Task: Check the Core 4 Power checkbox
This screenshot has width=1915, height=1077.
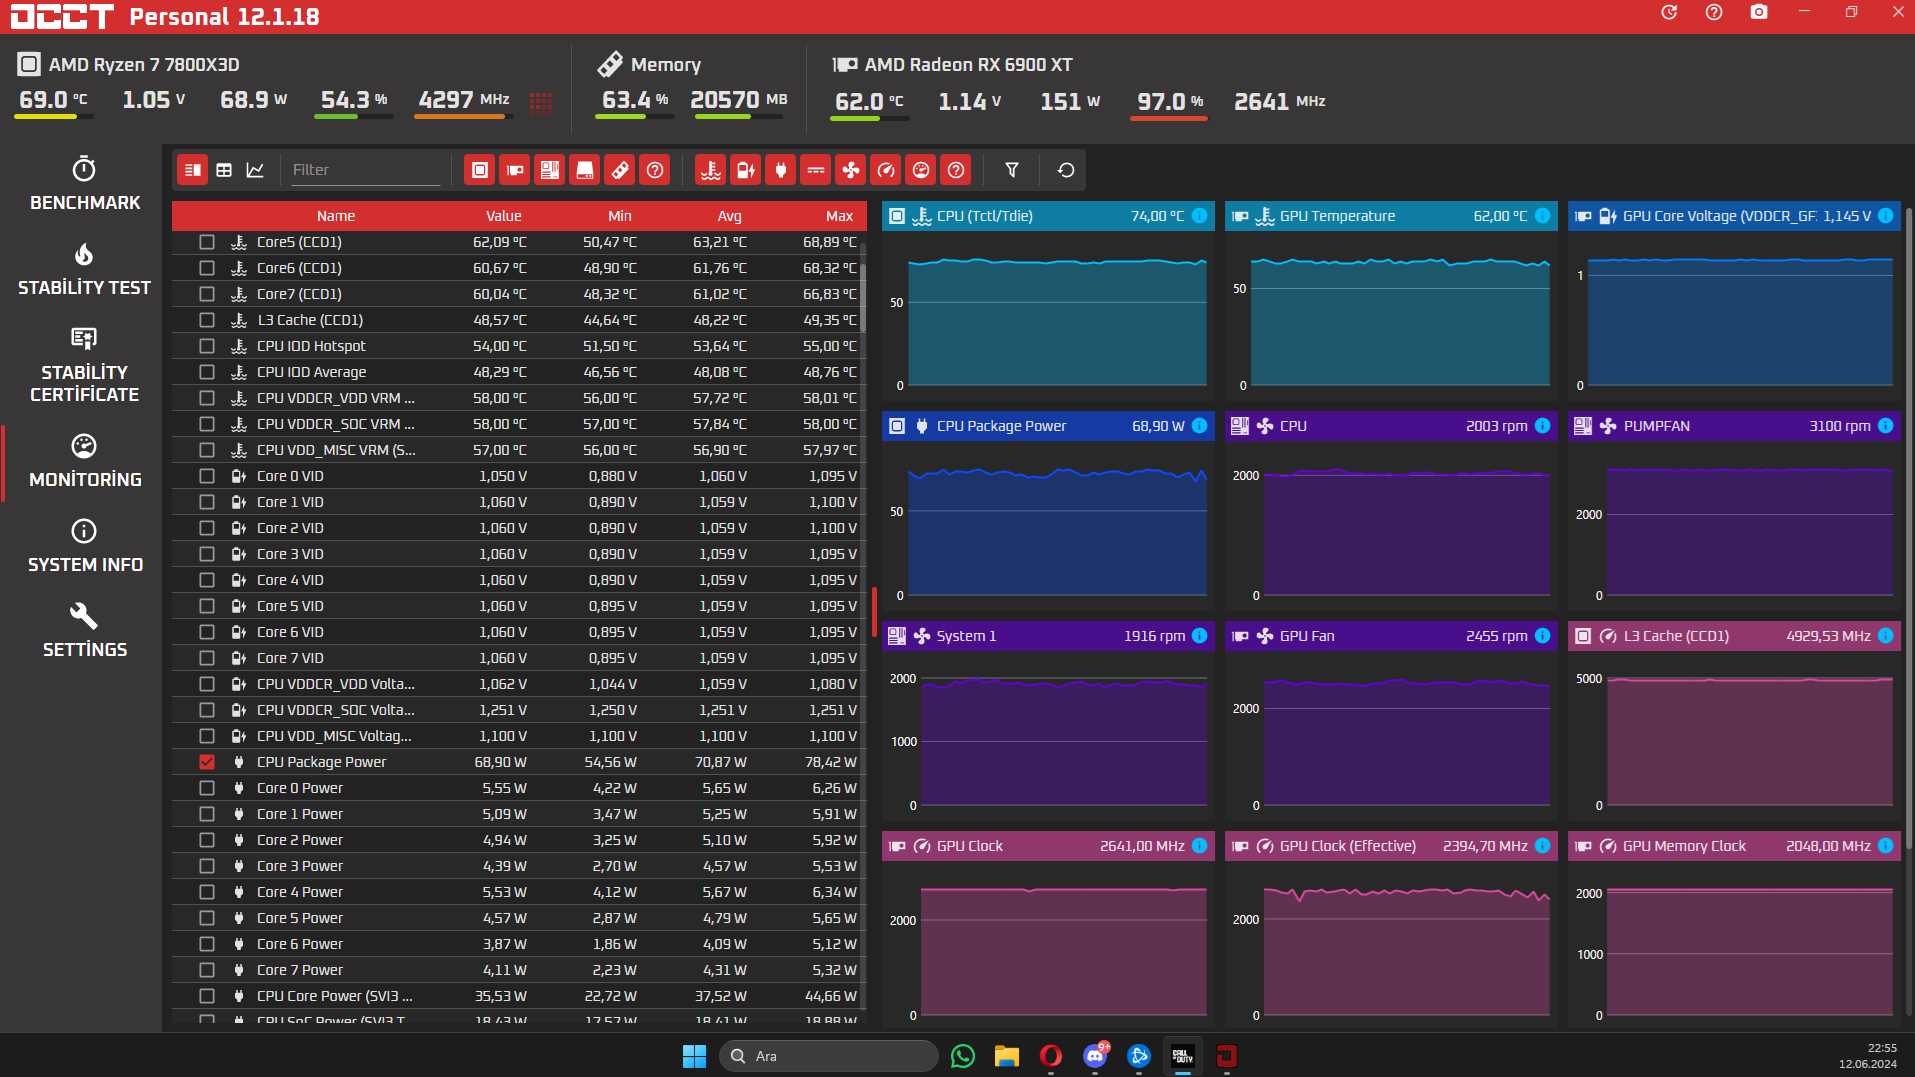Action: point(207,892)
